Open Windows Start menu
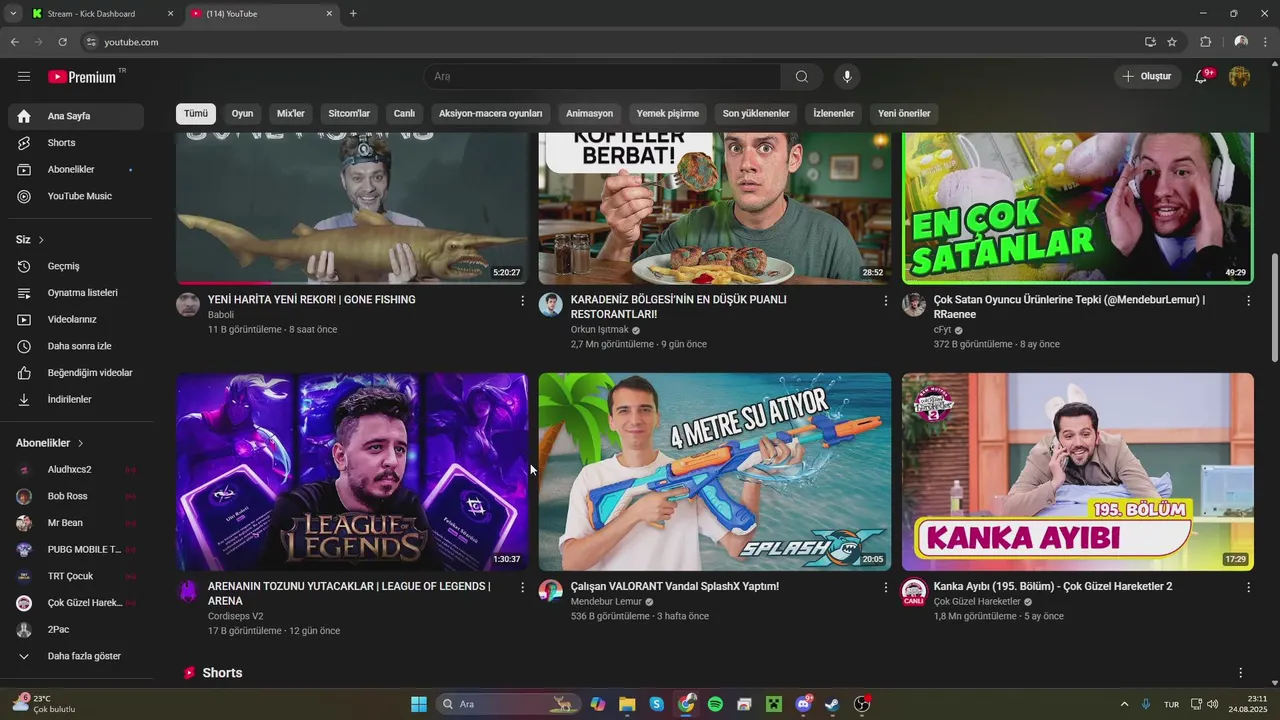1280x720 pixels. click(x=419, y=704)
